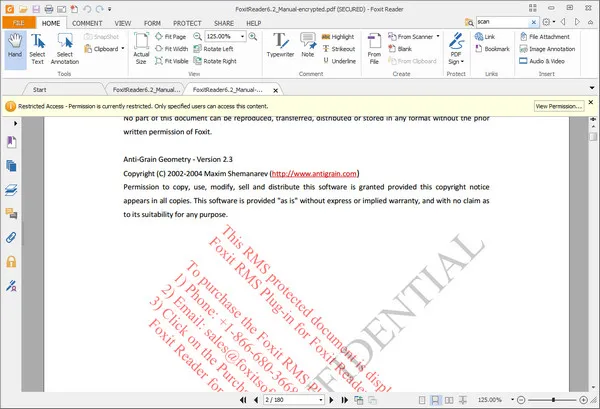This screenshot has width=600, height=409.
Task: Click the Open folder icon in title bar
Action: pos(23,9)
